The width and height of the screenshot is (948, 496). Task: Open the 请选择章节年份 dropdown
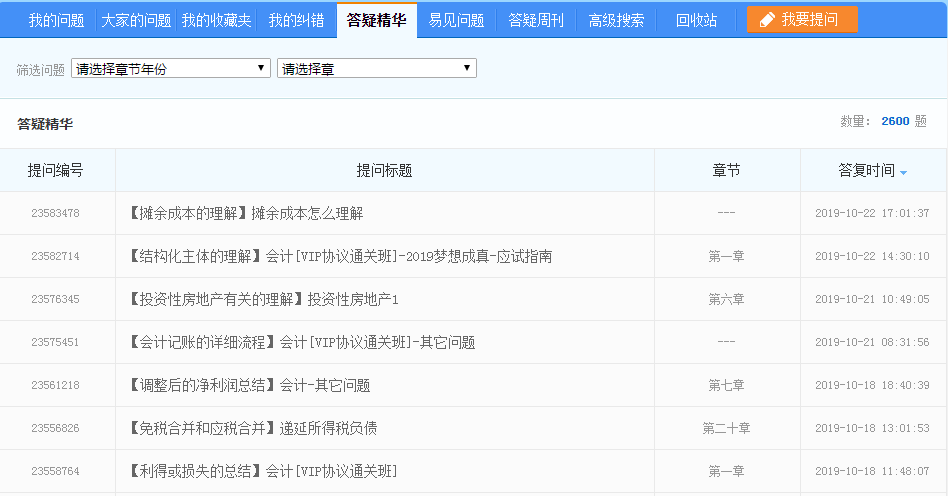(170, 68)
